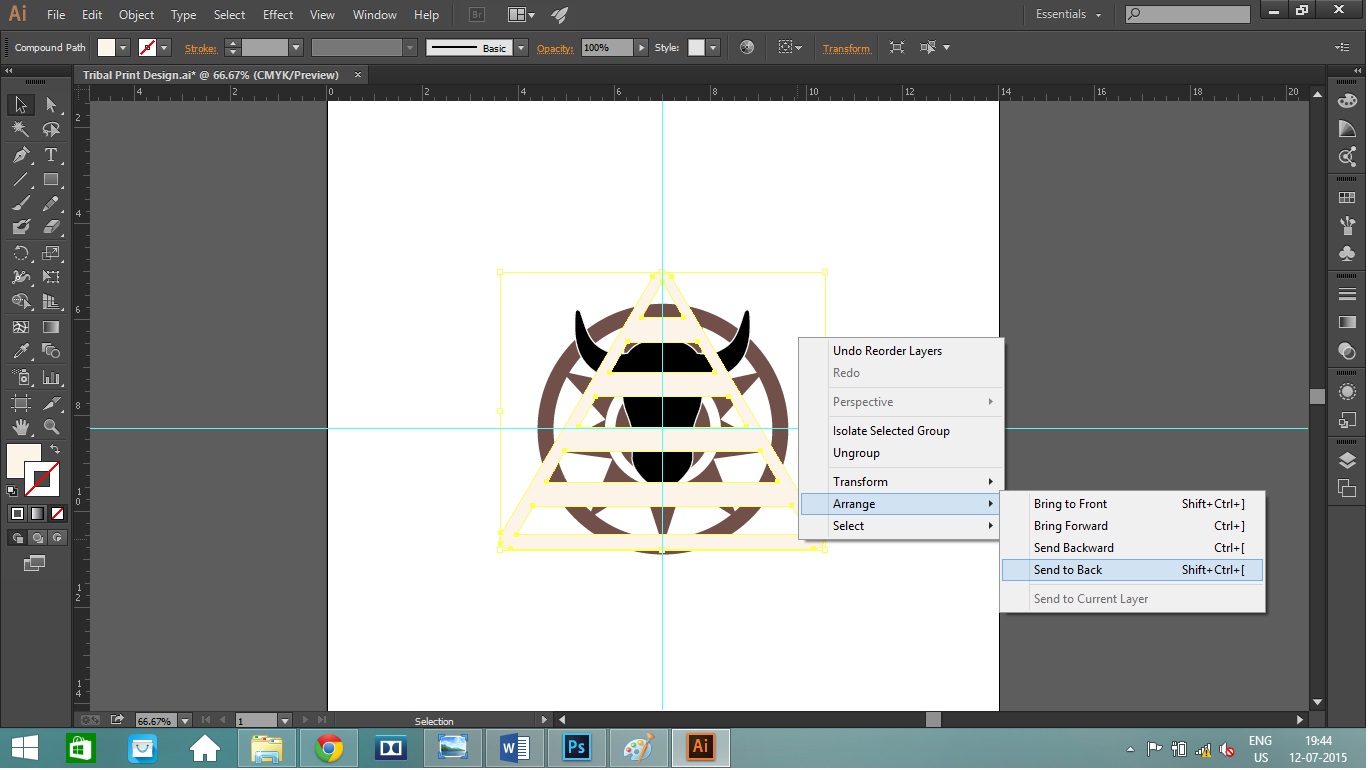1368x770 pixels.
Task: Select the Scale tool
Action: [51, 253]
